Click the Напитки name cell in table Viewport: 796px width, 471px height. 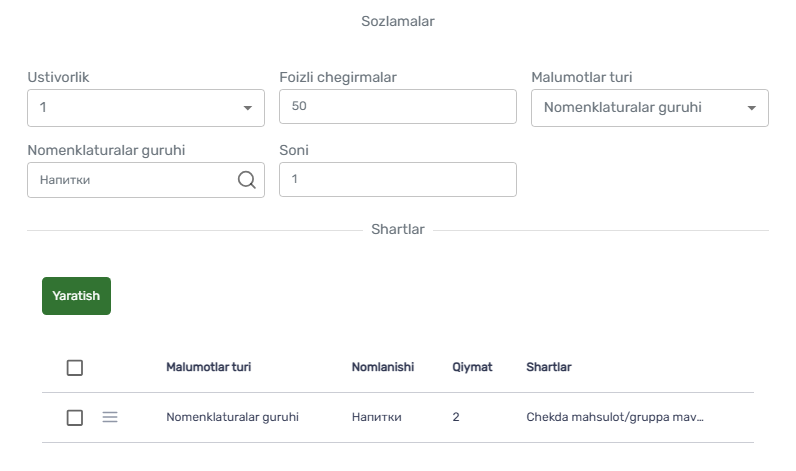pyautogui.click(x=377, y=417)
